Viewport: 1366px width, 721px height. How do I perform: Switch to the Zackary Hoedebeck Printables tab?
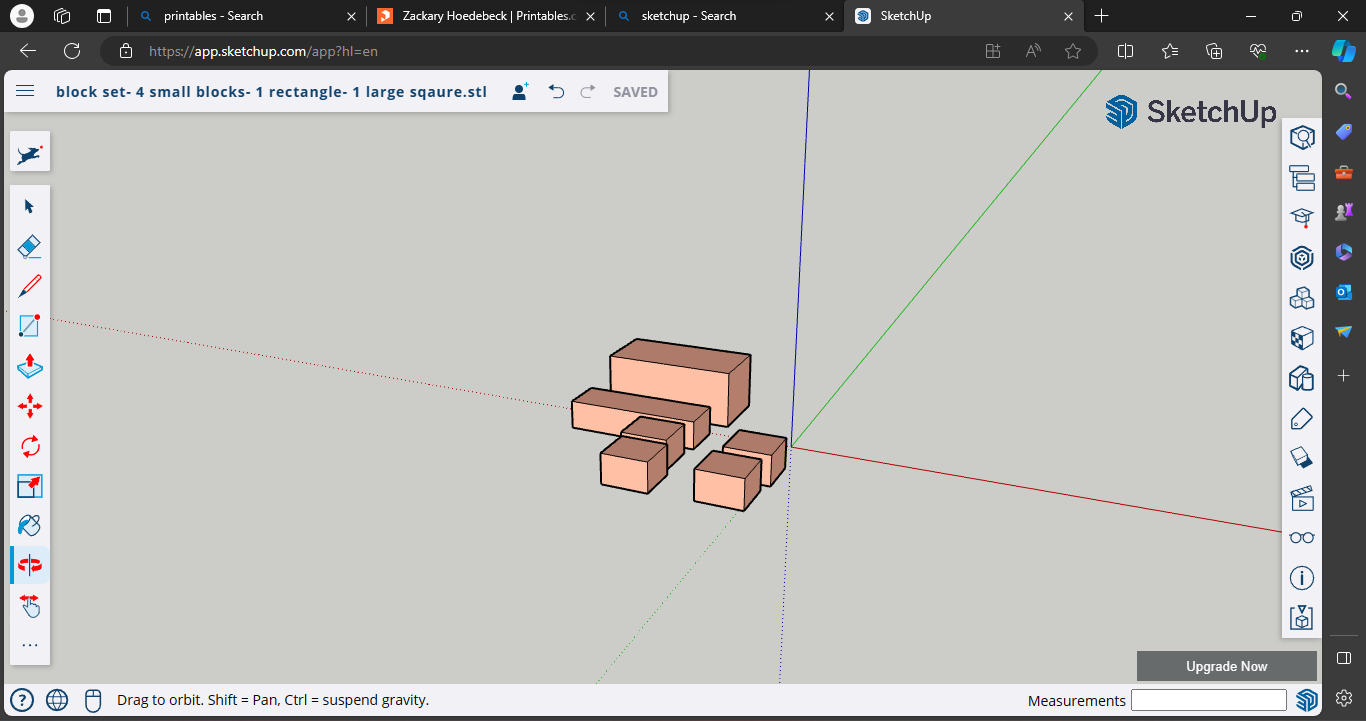[480, 16]
